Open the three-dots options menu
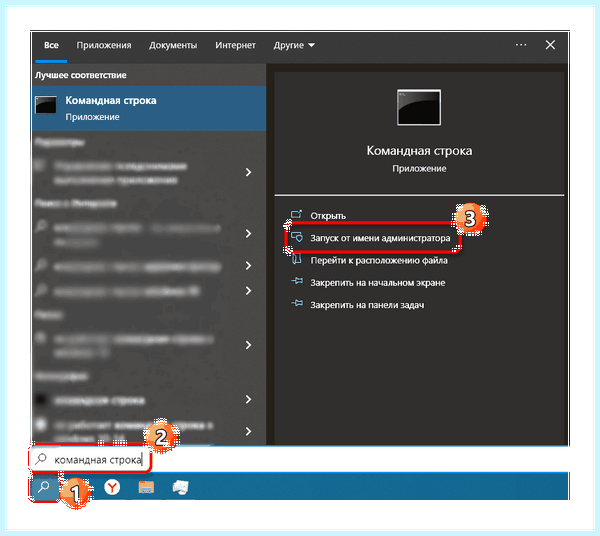This screenshot has height=536, width=600. click(x=521, y=45)
